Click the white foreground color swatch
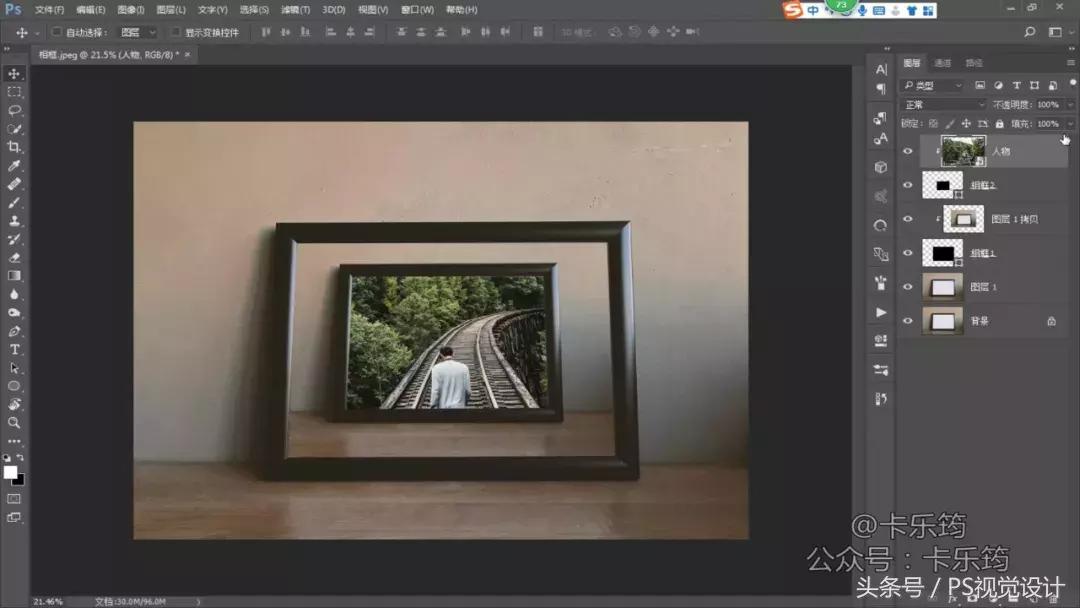Image resolution: width=1080 pixels, height=608 pixels. pyautogui.click(x=10, y=472)
